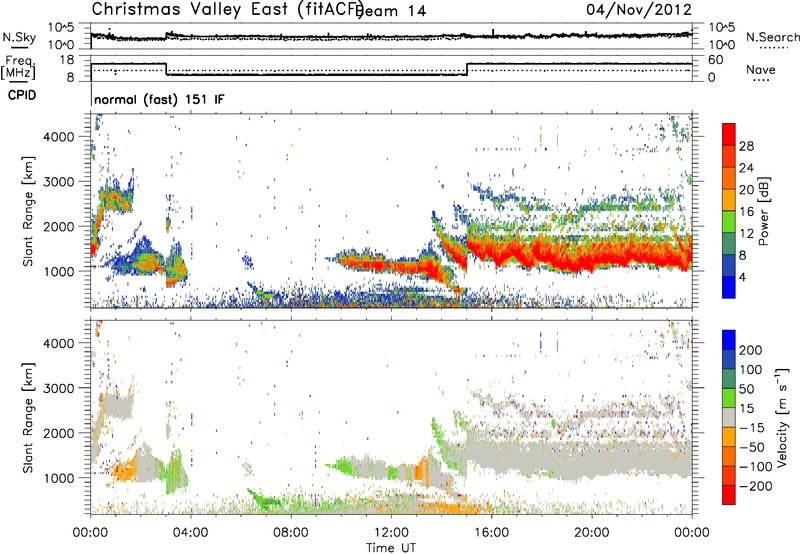
Task: Click the '-50' tick on the Velocity colorbar
Action: click(x=752, y=447)
